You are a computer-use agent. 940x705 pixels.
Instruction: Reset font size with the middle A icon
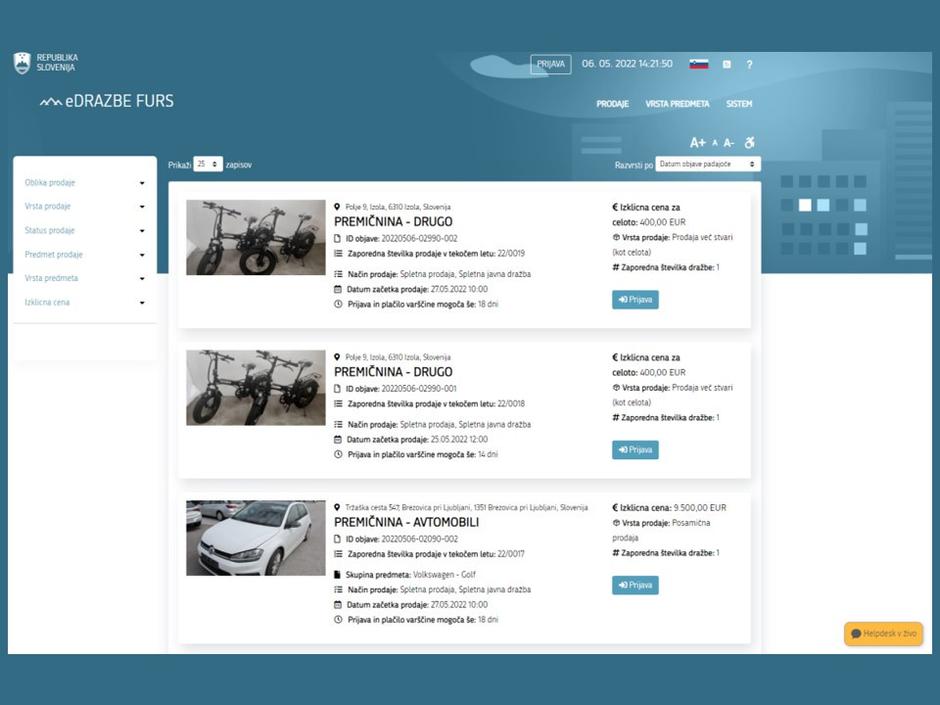[714, 143]
